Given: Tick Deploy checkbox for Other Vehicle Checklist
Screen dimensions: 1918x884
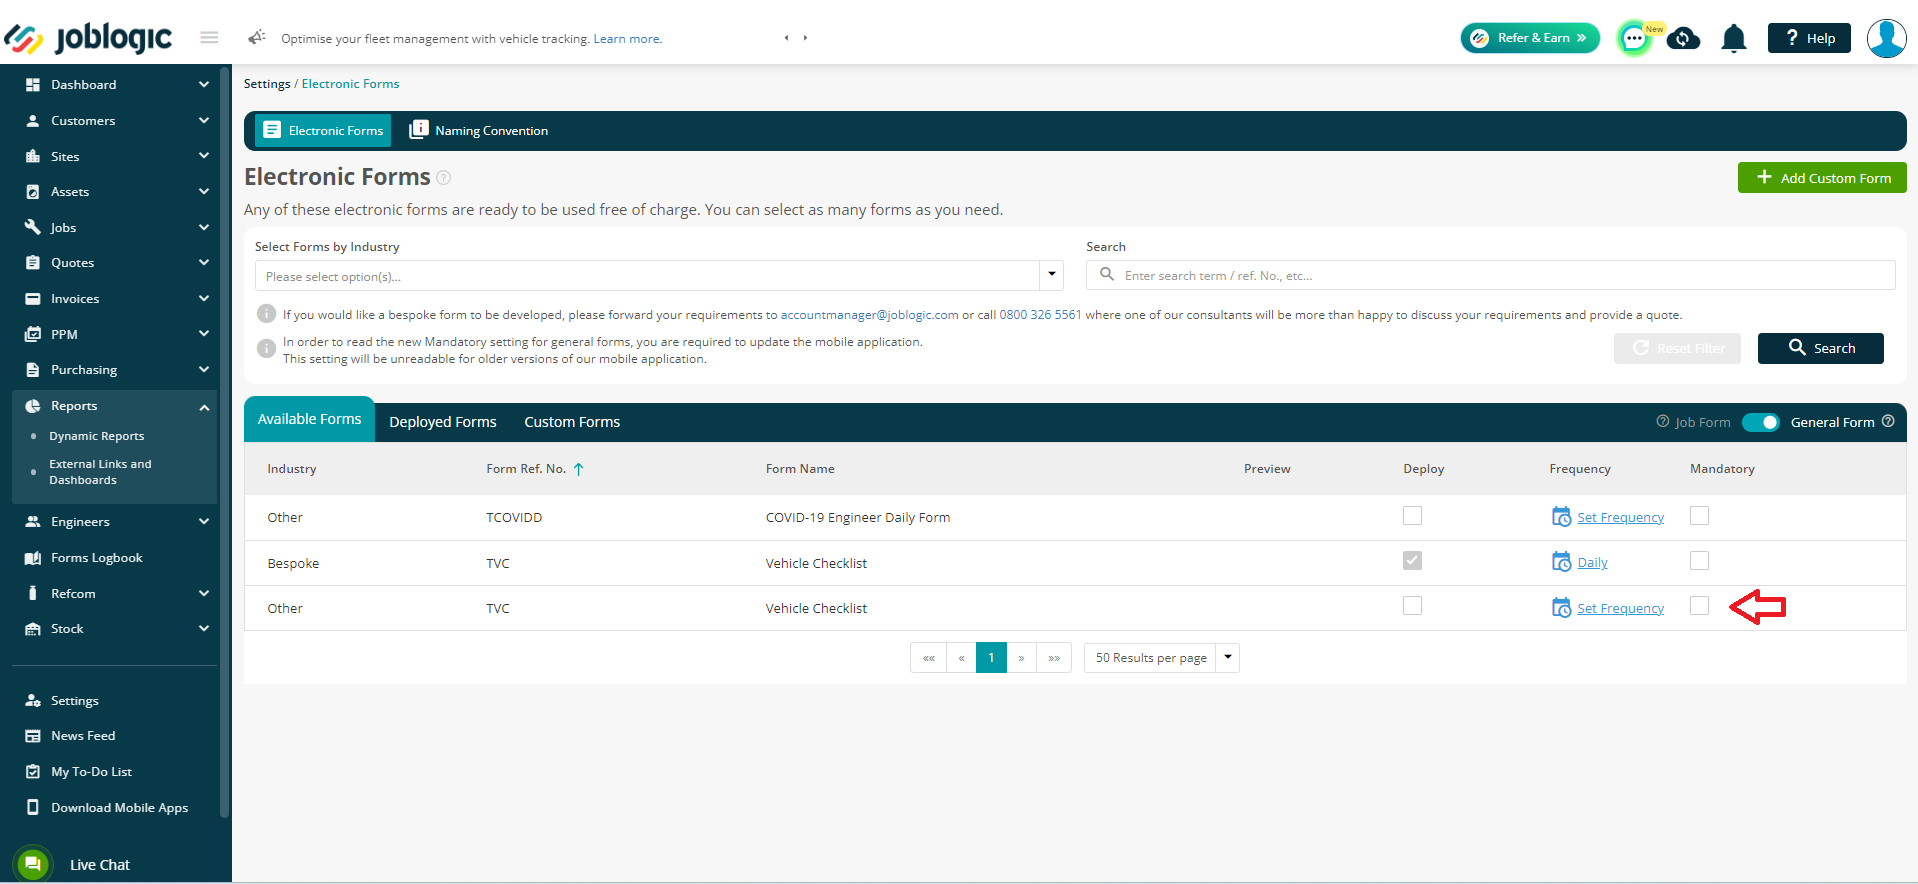Looking at the screenshot, I should (1412, 606).
